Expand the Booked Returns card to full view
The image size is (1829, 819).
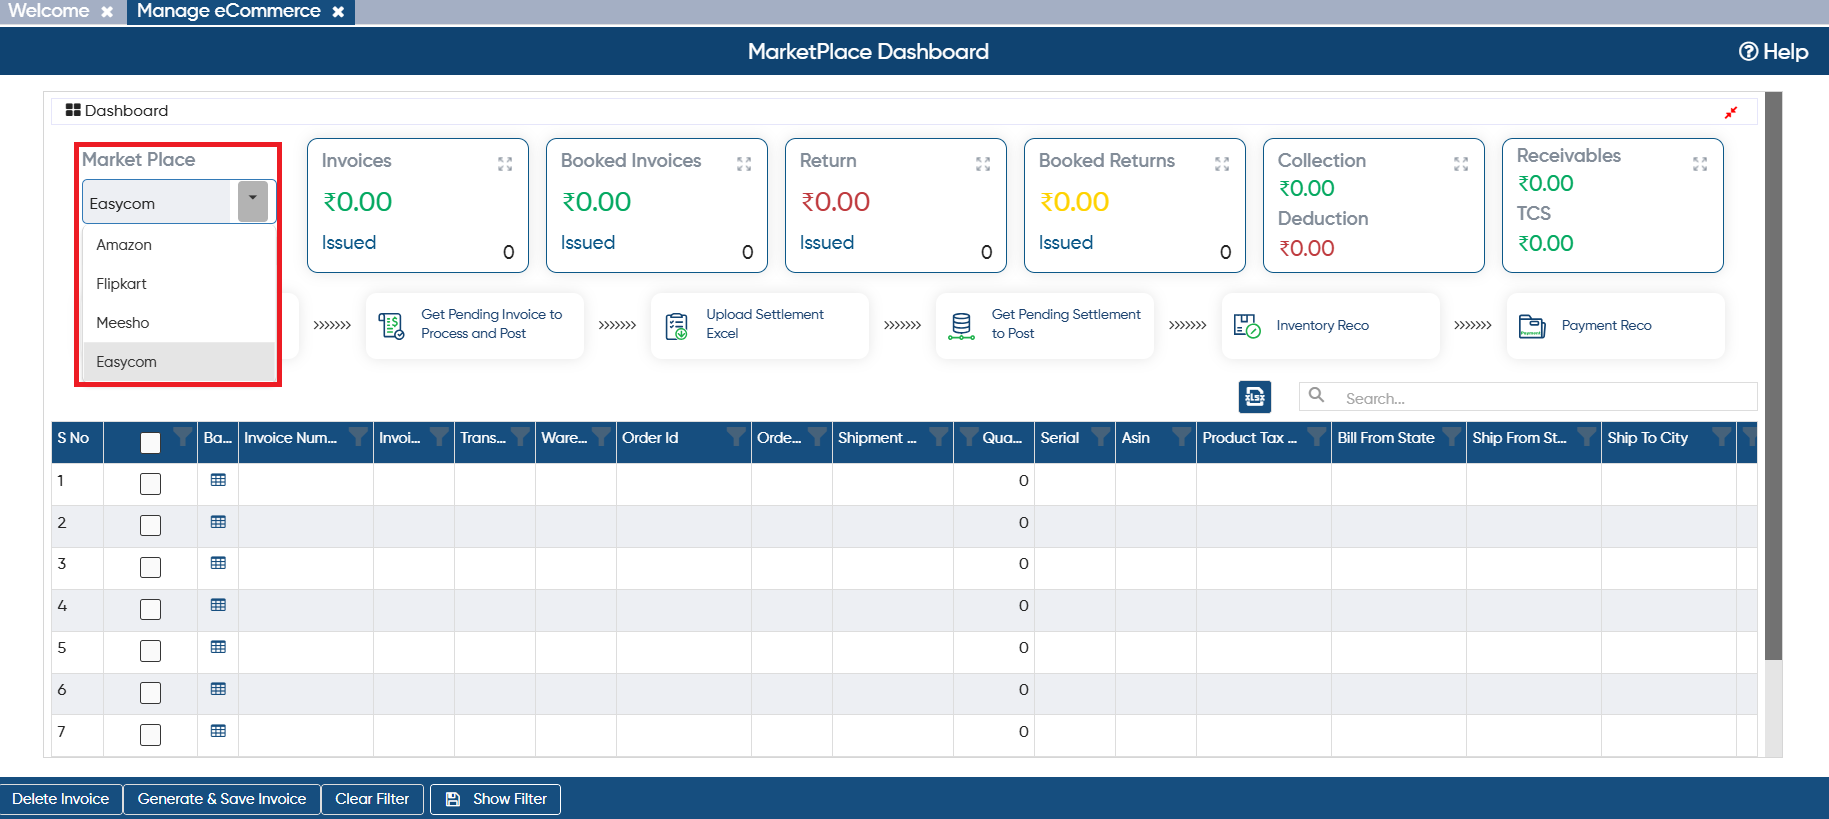click(x=1222, y=164)
